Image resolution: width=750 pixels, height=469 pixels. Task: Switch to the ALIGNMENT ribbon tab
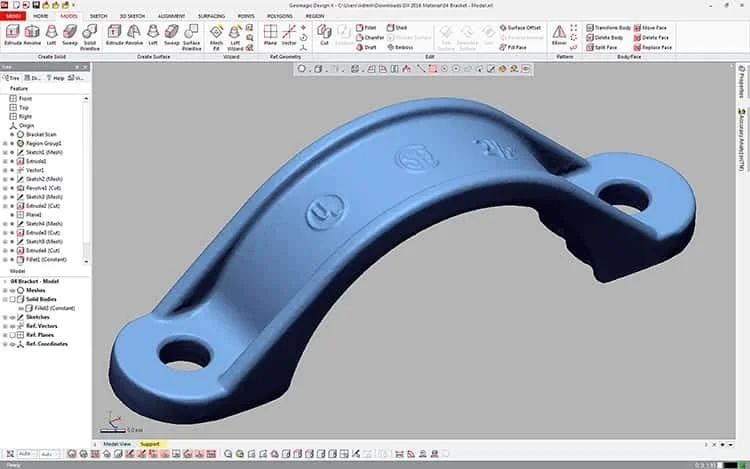coord(171,16)
